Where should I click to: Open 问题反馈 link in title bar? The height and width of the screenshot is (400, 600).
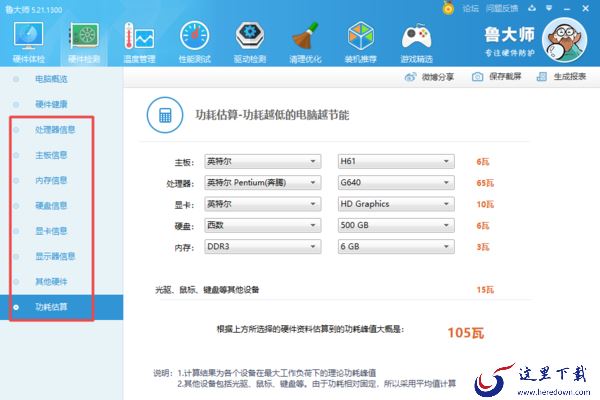502,8
